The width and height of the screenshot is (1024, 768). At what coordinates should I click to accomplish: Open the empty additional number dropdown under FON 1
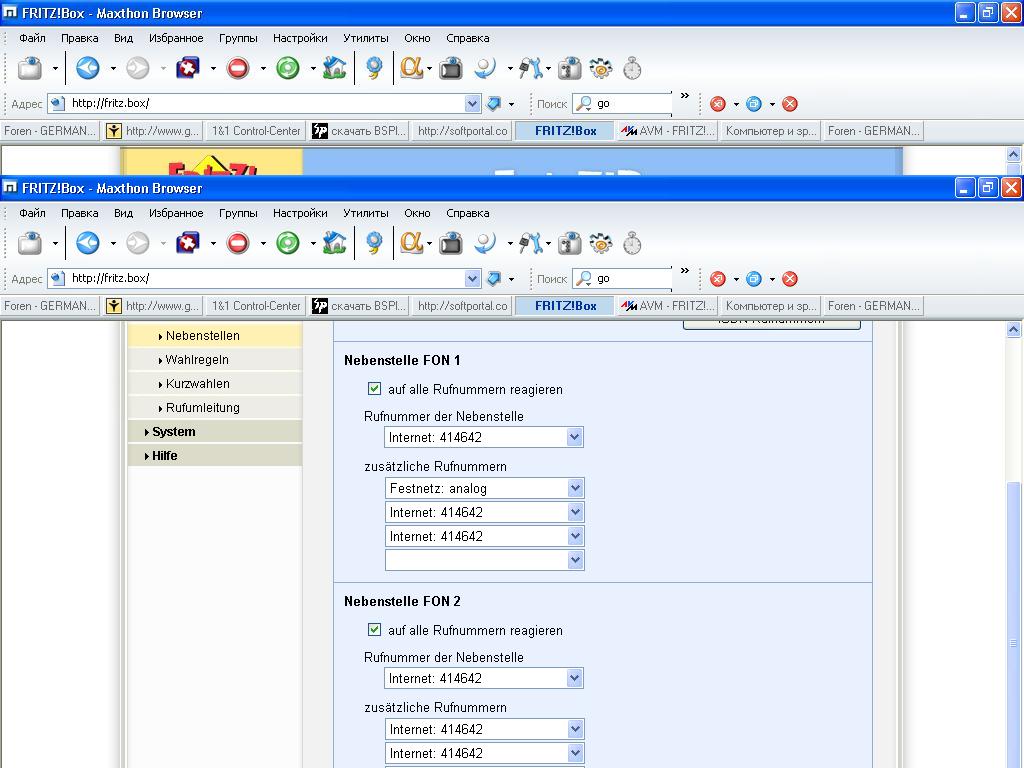[485, 560]
